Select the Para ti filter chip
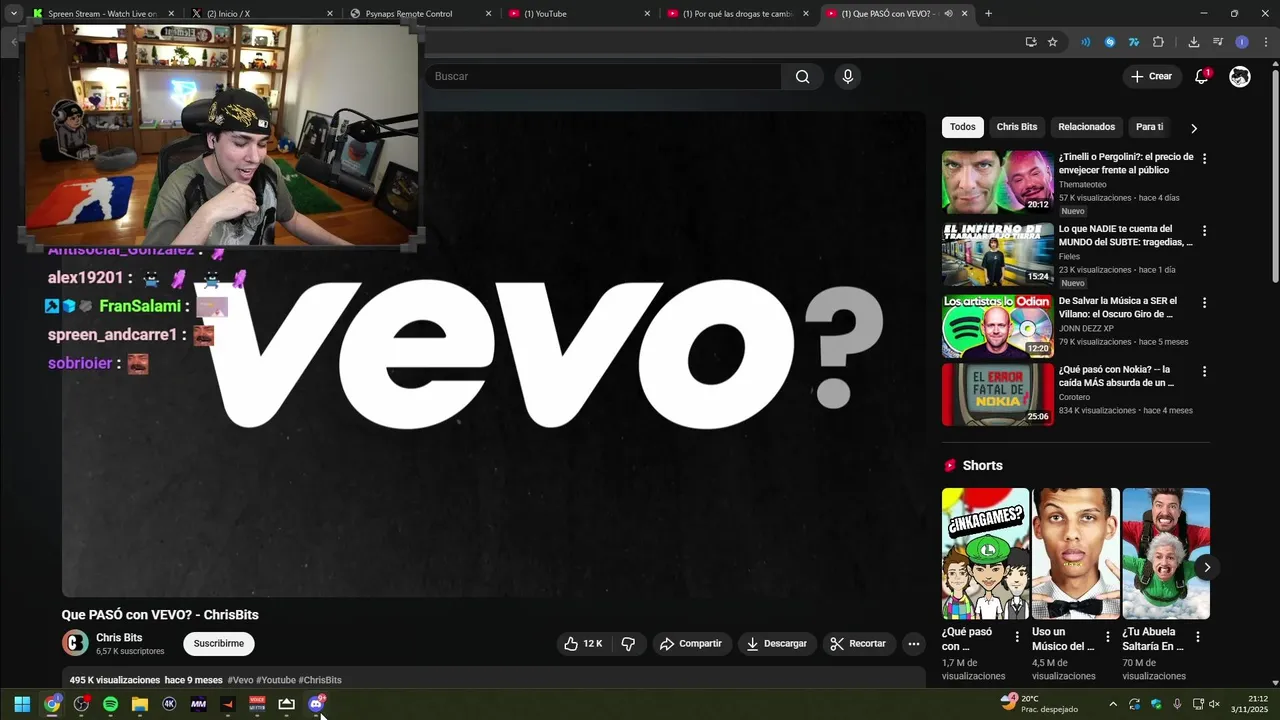The image size is (1280, 720). pyautogui.click(x=1150, y=127)
